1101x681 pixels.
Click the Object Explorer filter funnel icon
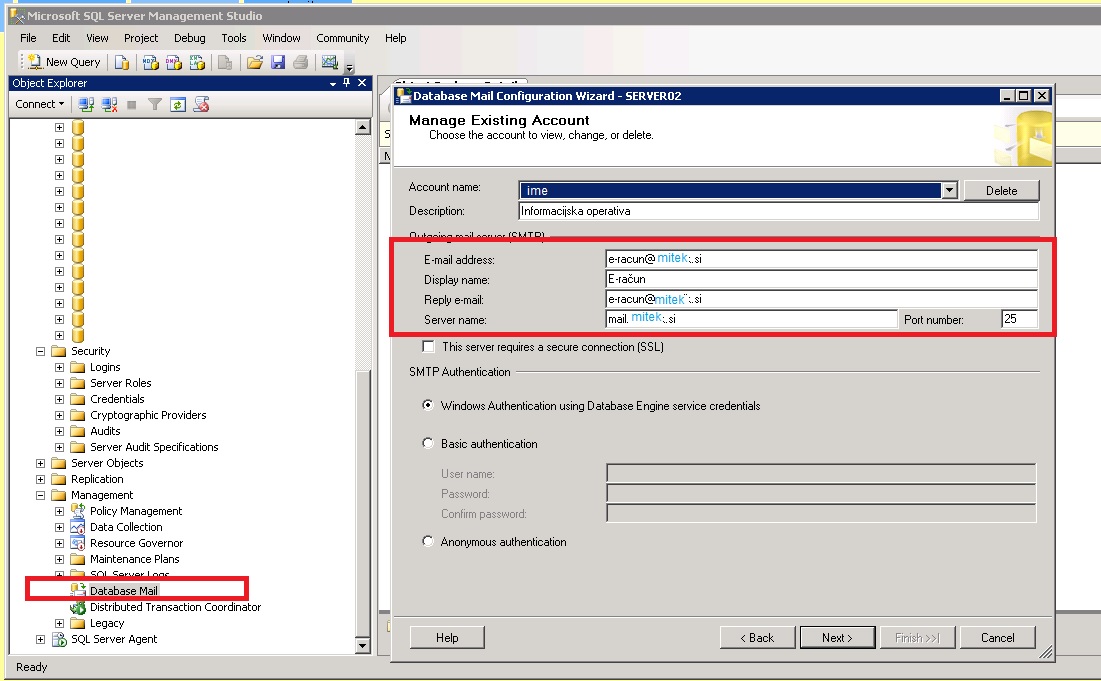pos(155,105)
